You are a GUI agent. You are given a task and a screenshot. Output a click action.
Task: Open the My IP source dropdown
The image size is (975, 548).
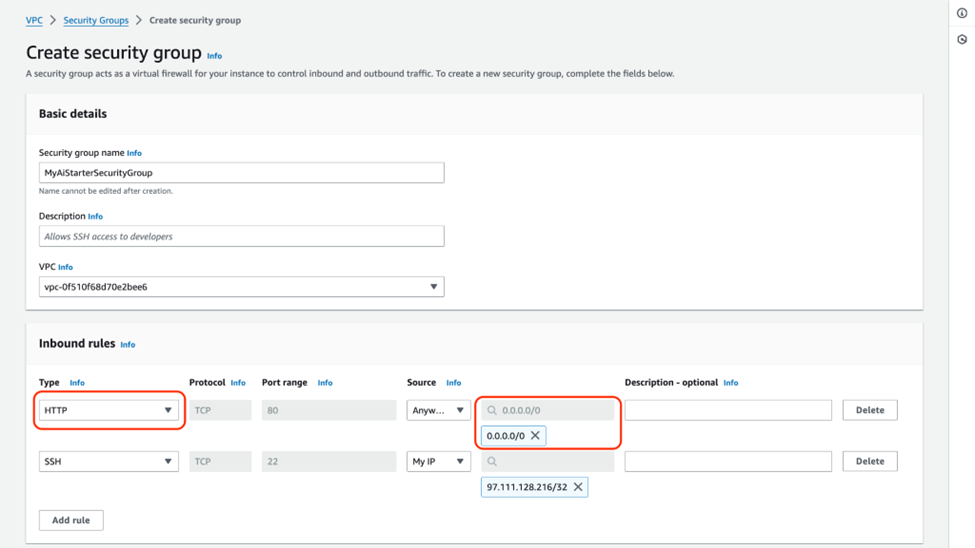438,461
